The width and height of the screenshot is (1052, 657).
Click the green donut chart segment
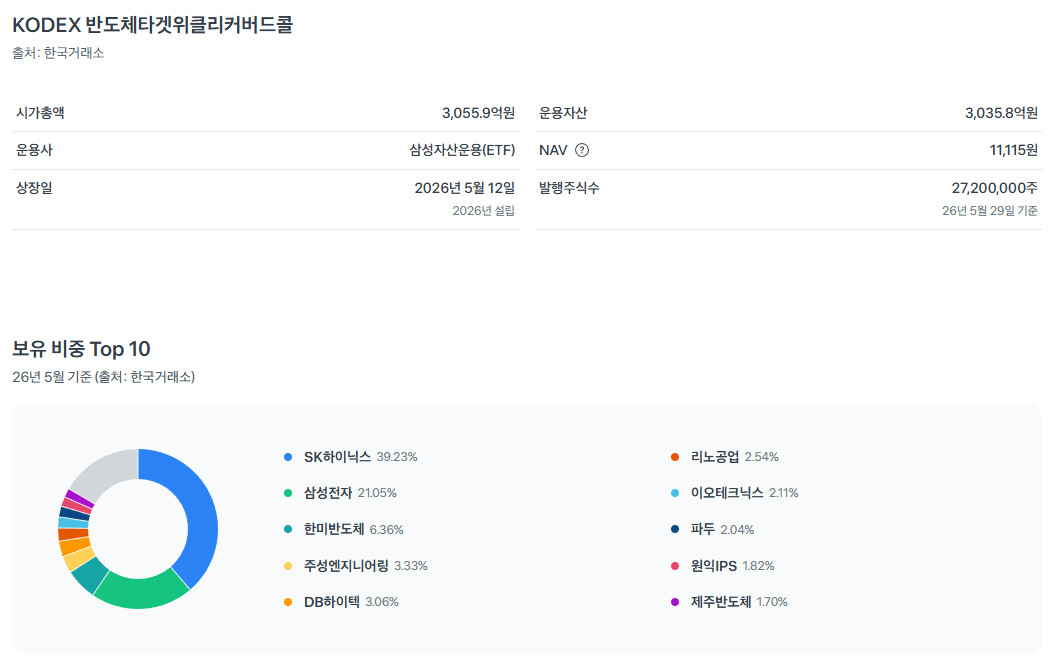(x=142, y=591)
